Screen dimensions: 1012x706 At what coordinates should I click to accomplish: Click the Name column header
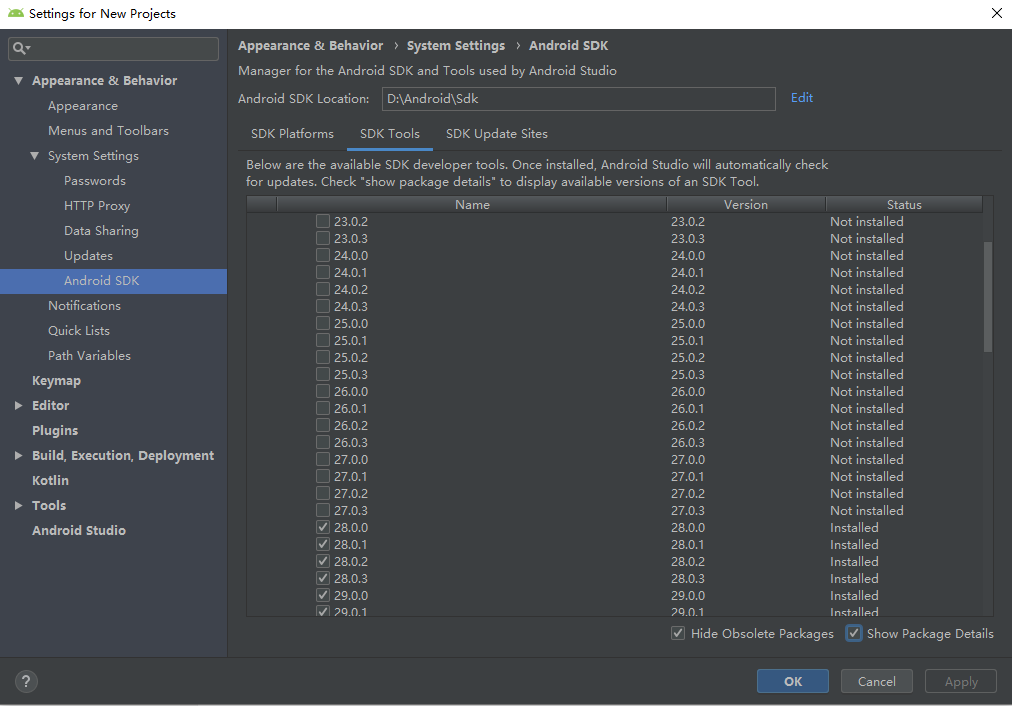[x=472, y=205]
